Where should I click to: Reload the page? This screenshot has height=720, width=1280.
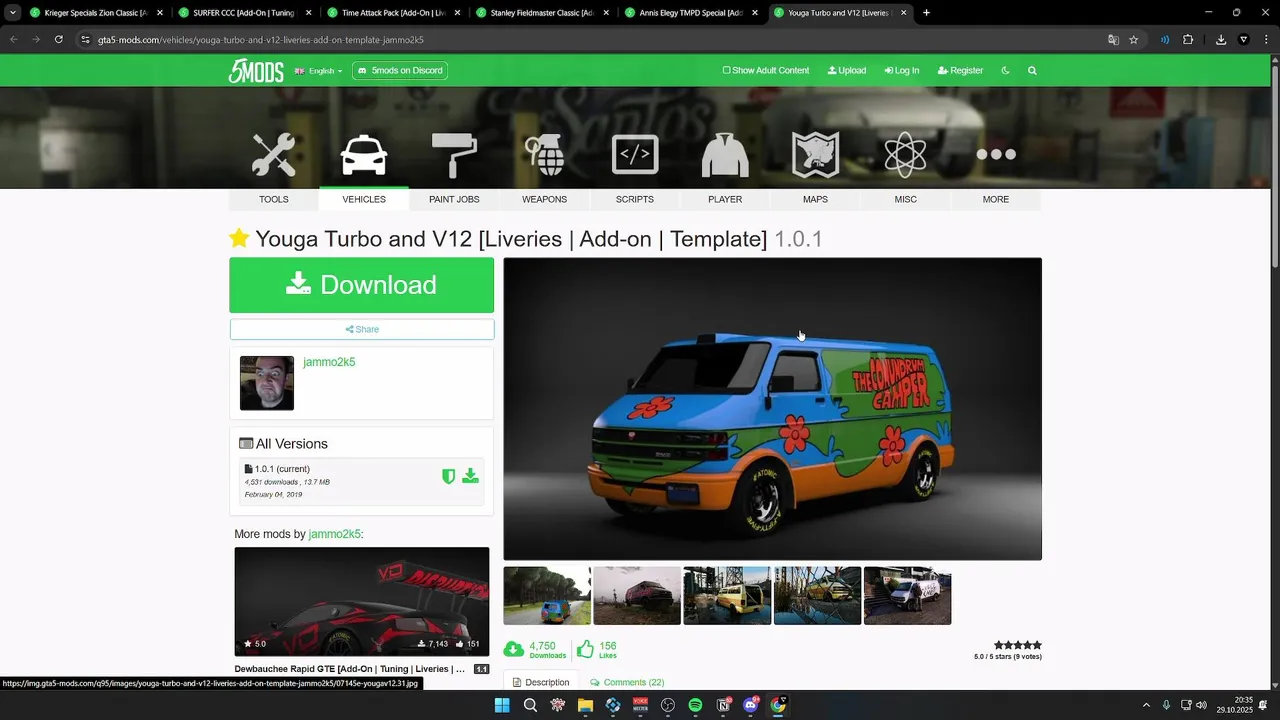59,40
